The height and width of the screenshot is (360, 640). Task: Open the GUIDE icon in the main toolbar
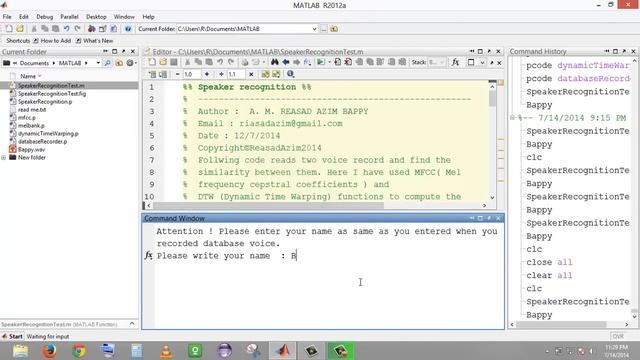tap(102, 29)
